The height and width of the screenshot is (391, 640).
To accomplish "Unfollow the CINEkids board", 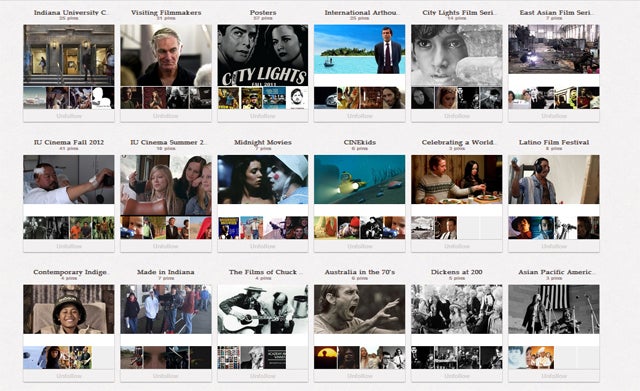I will [360, 246].
